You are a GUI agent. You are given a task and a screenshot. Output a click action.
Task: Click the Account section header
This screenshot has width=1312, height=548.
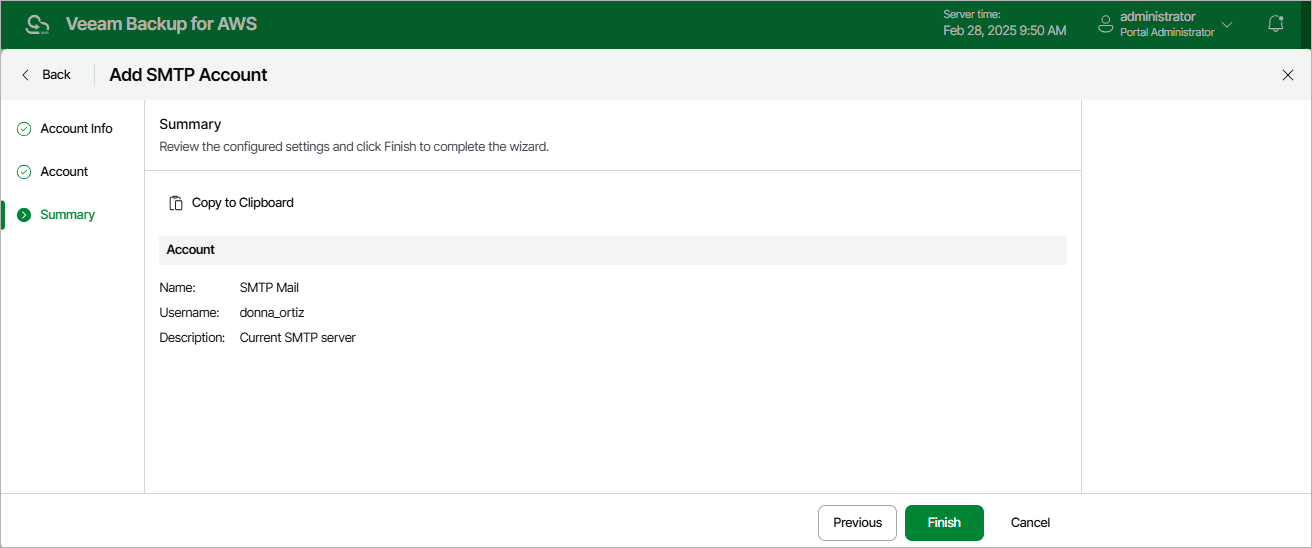(x=191, y=250)
